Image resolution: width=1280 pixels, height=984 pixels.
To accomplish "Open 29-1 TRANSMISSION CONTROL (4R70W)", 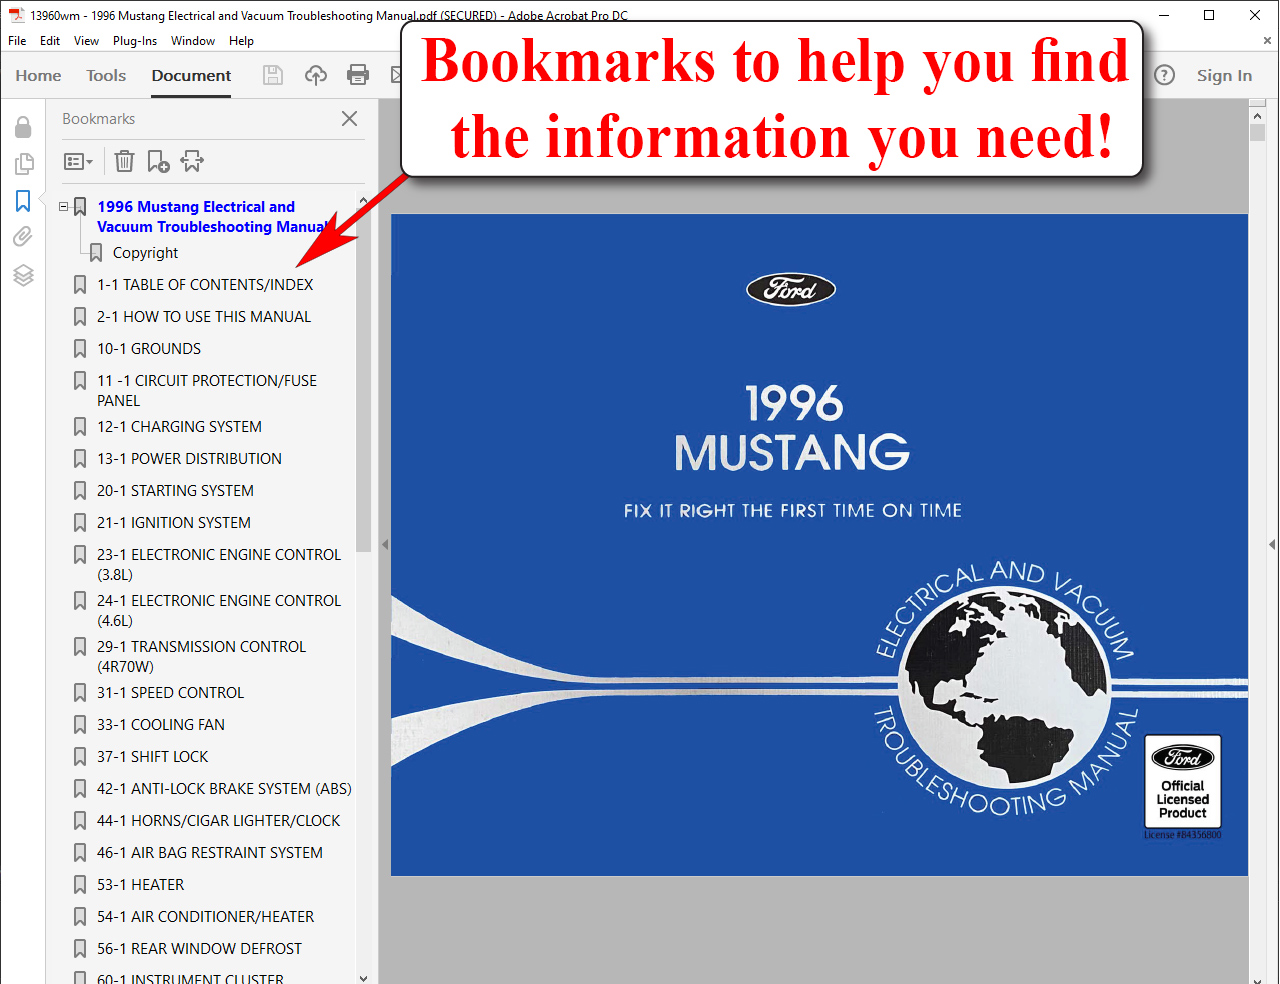I will [202, 657].
